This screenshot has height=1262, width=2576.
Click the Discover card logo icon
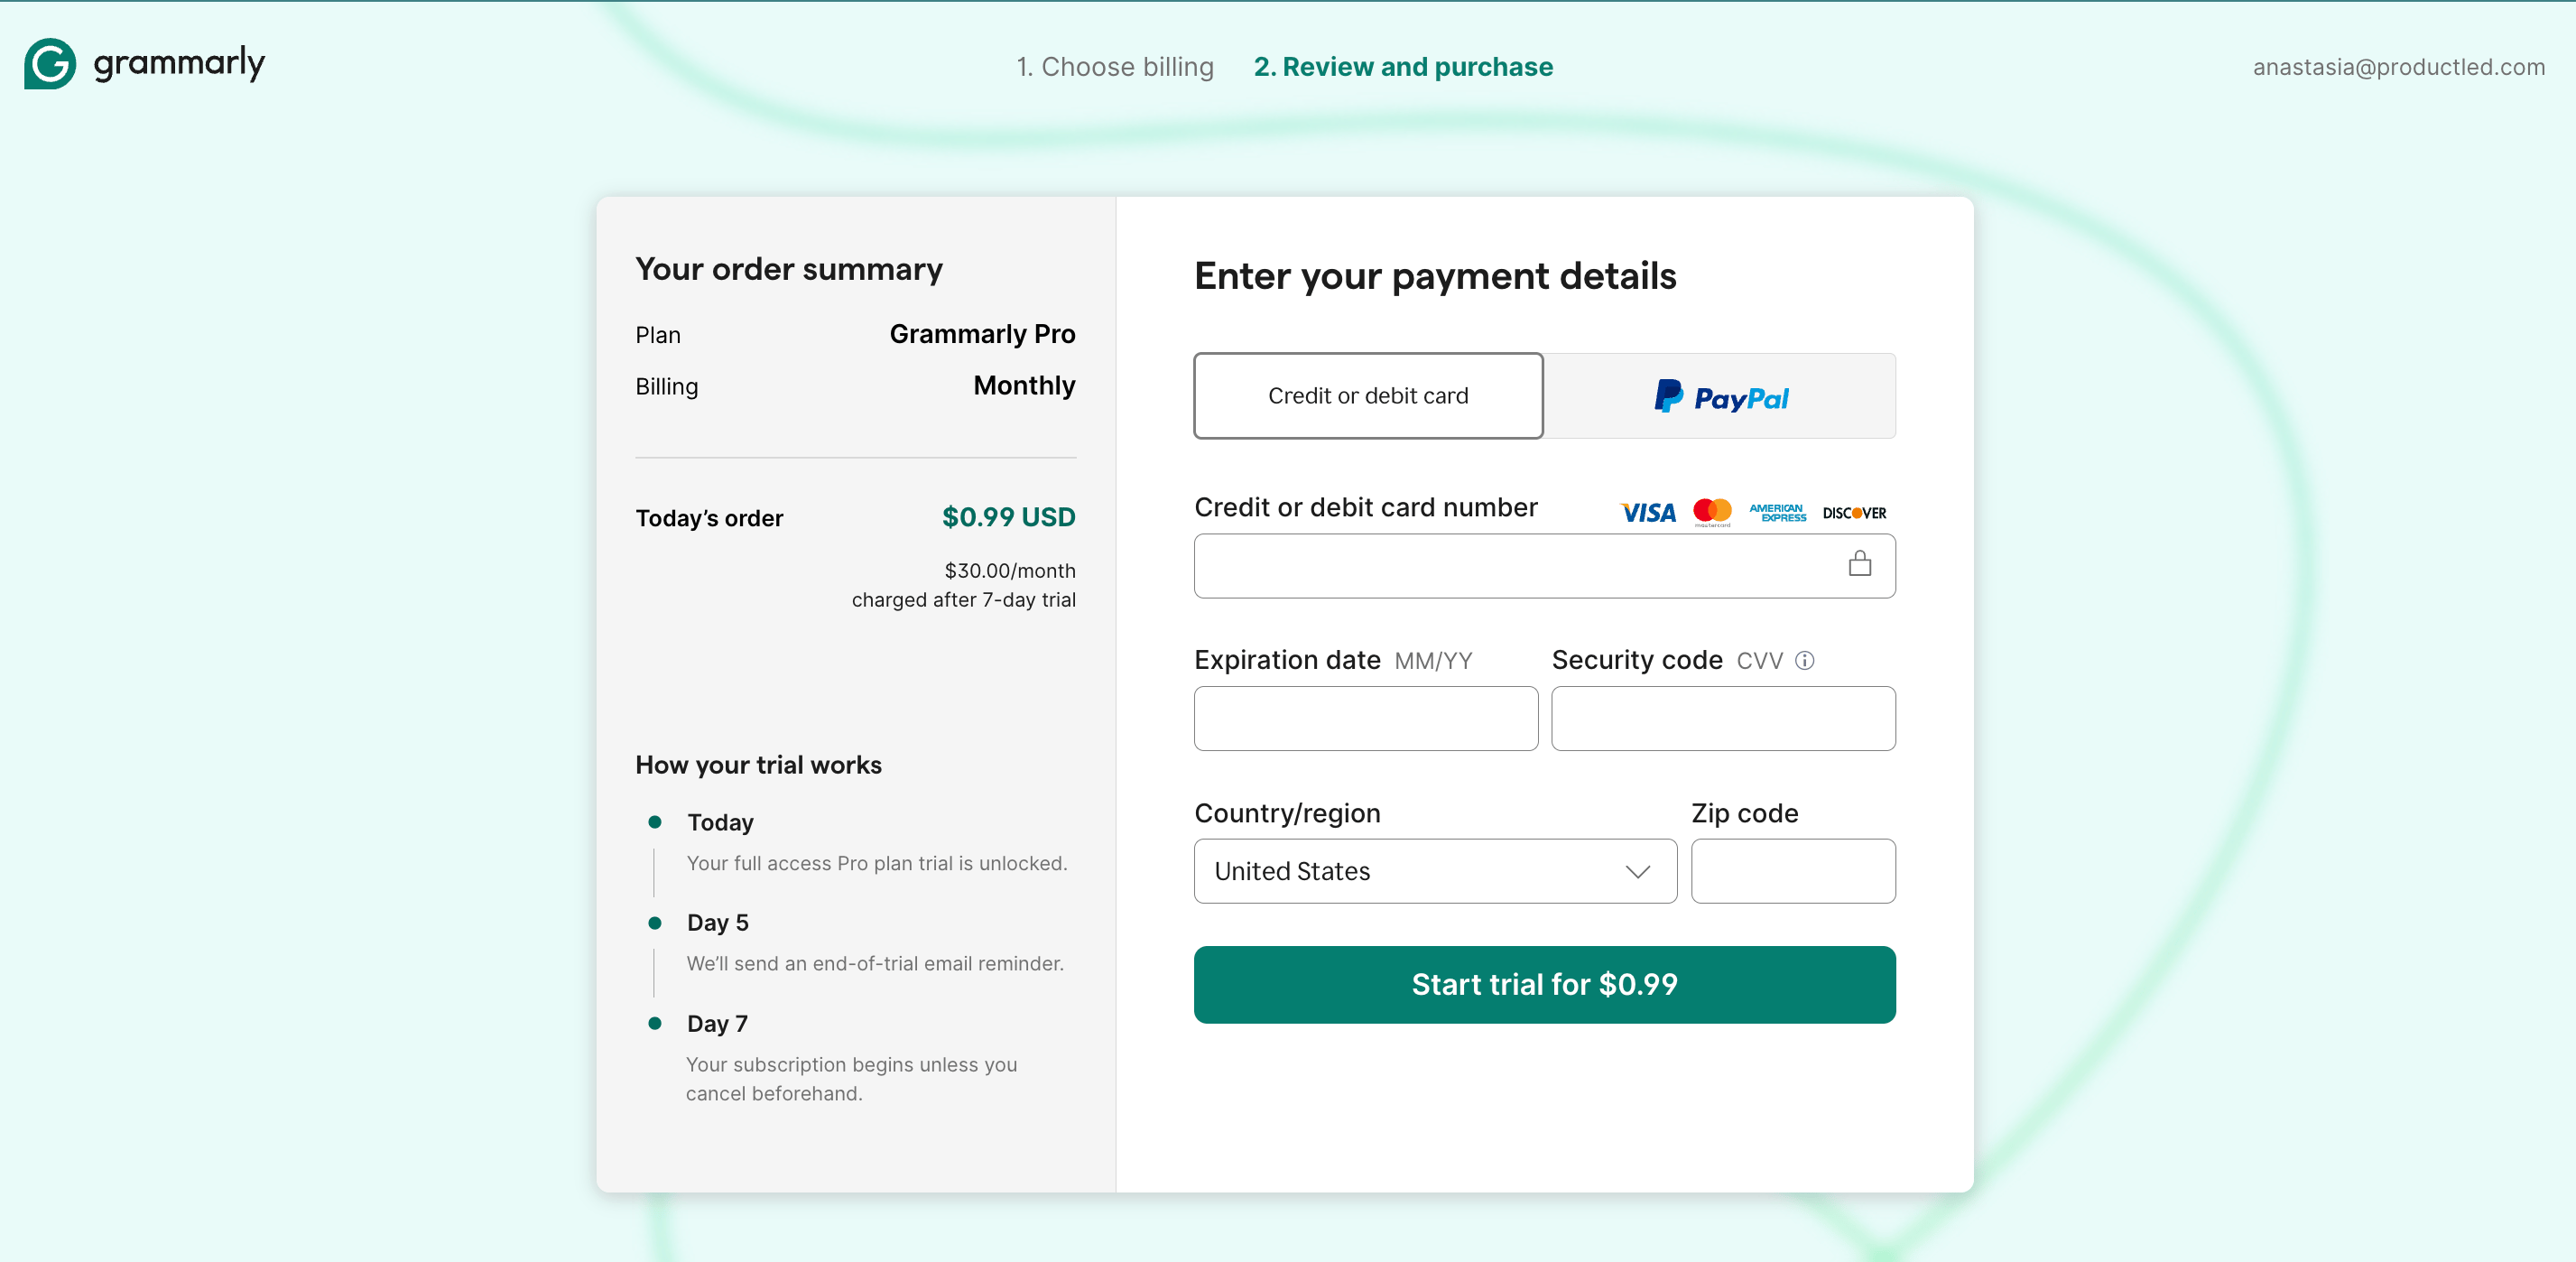point(1854,513)
